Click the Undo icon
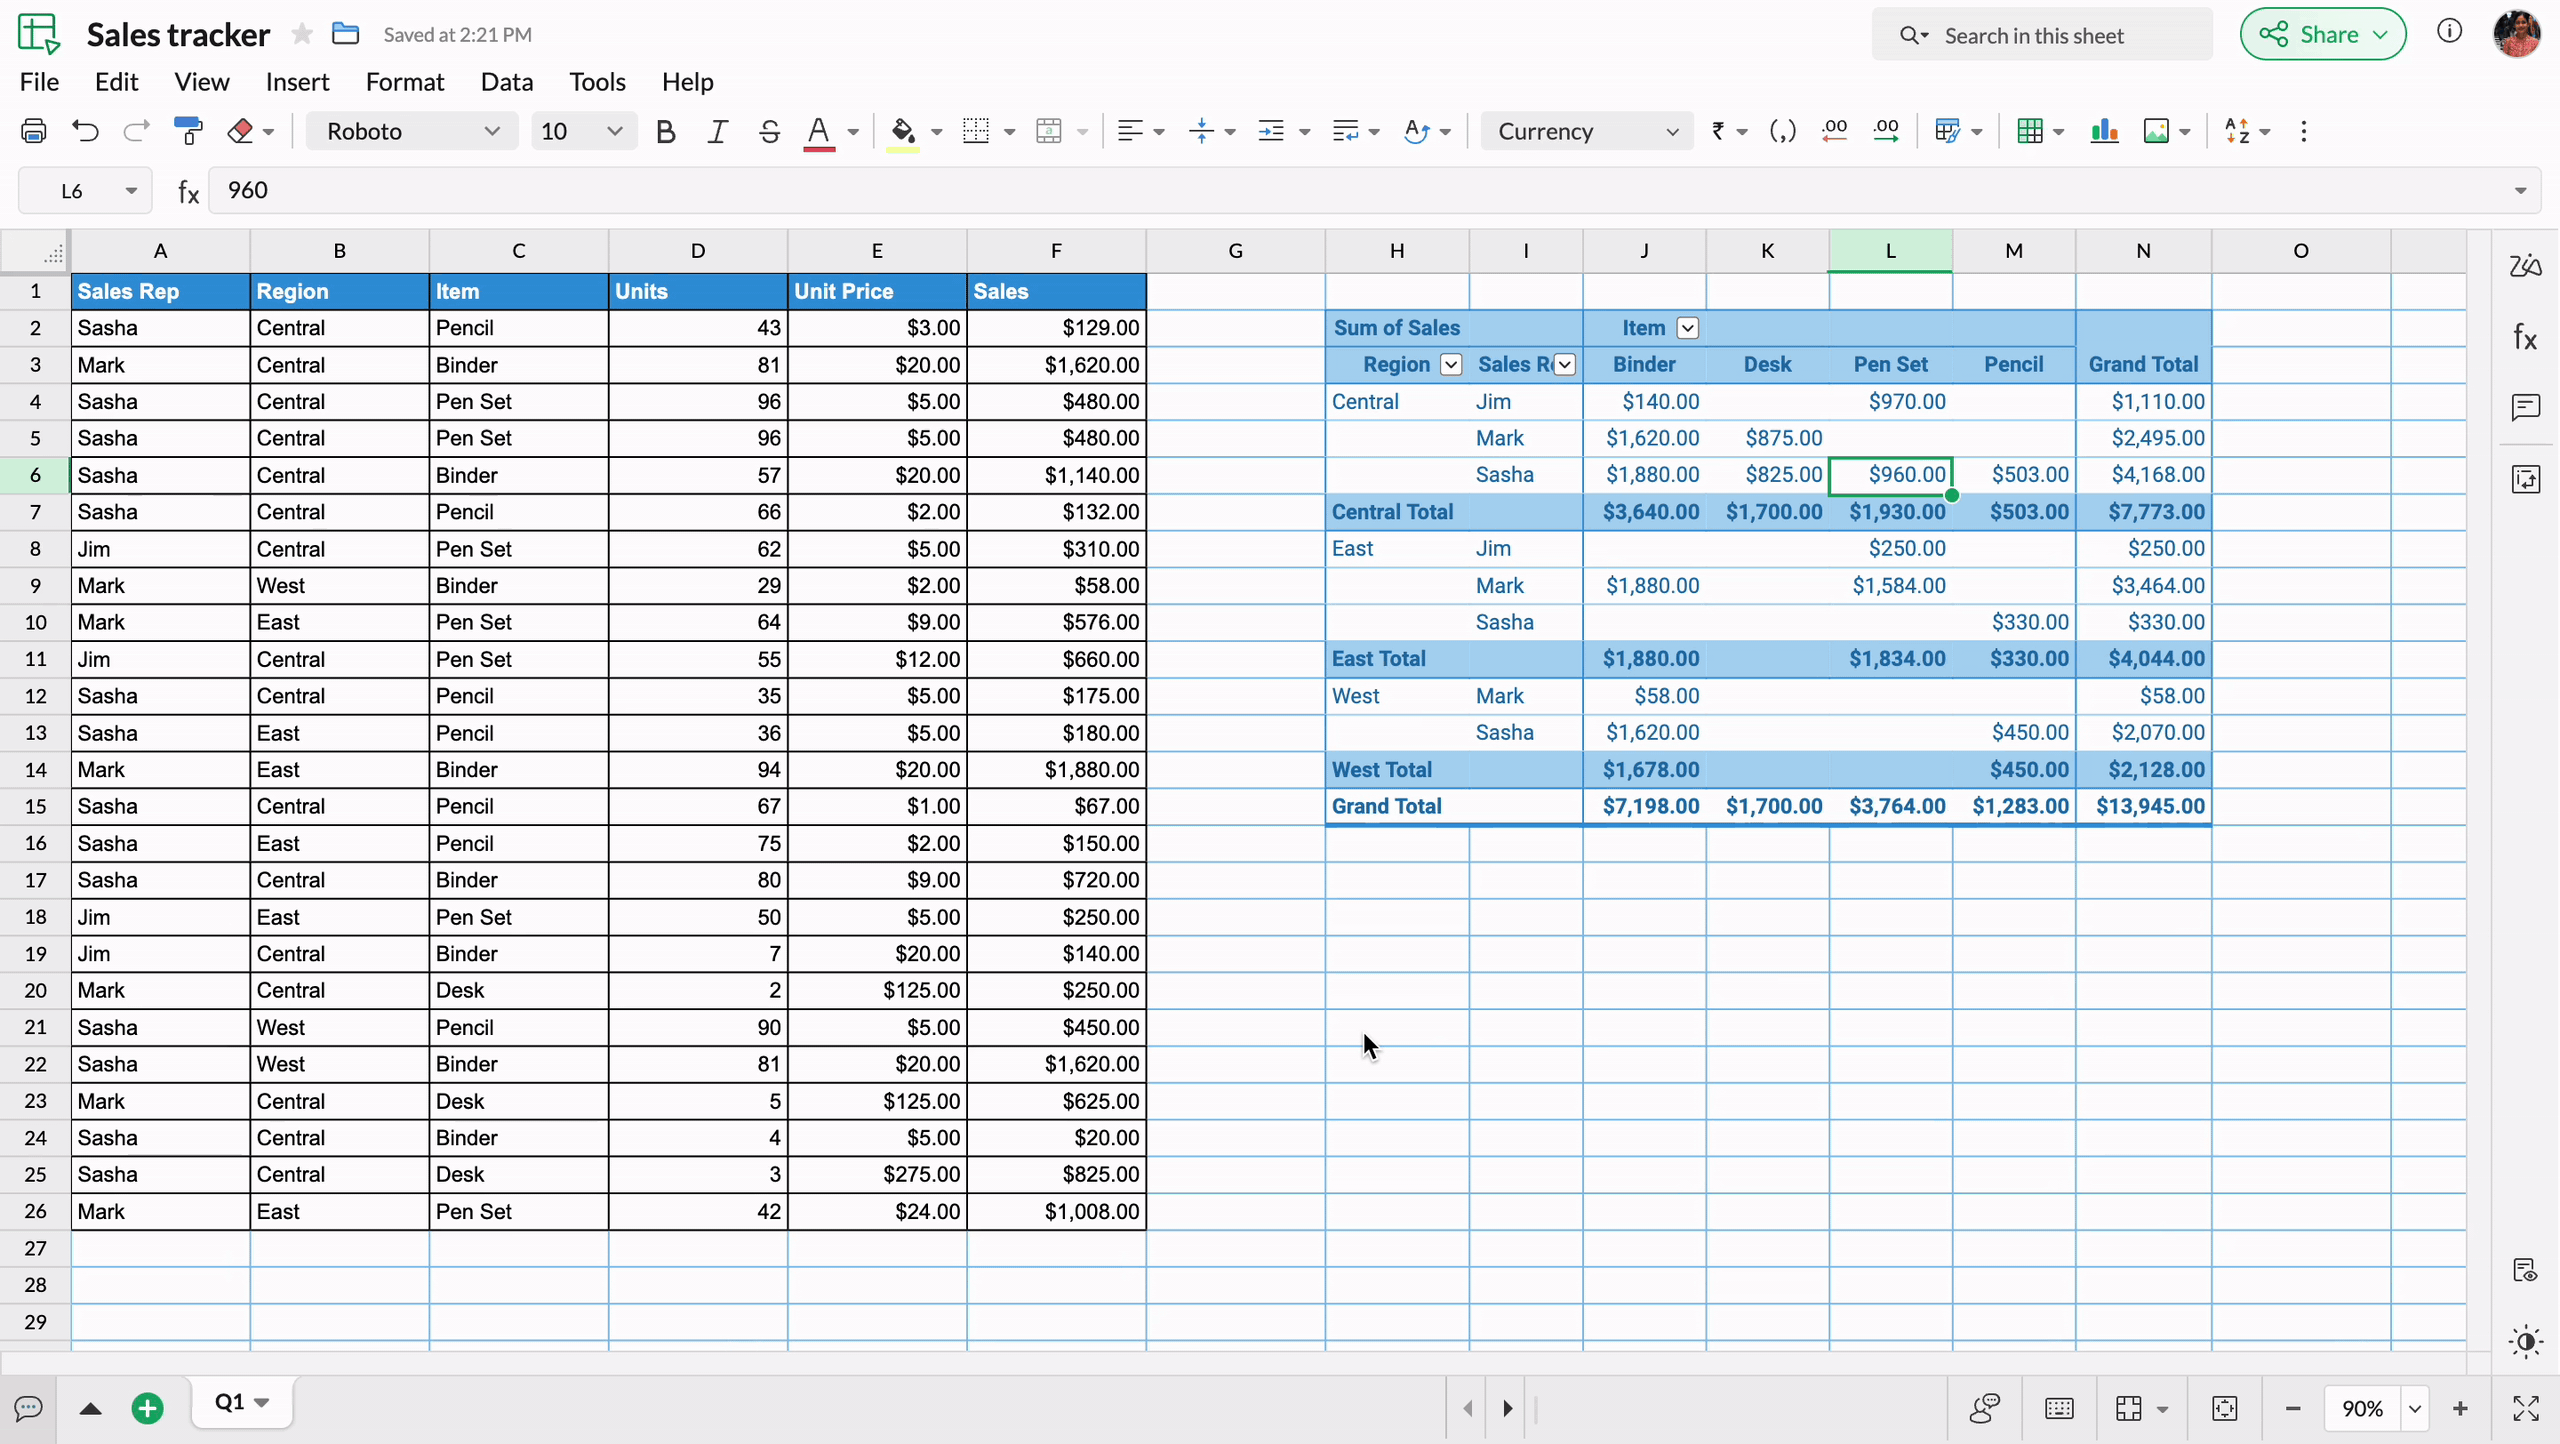This screenshot has width=2560, height=1444. point(85,131)
